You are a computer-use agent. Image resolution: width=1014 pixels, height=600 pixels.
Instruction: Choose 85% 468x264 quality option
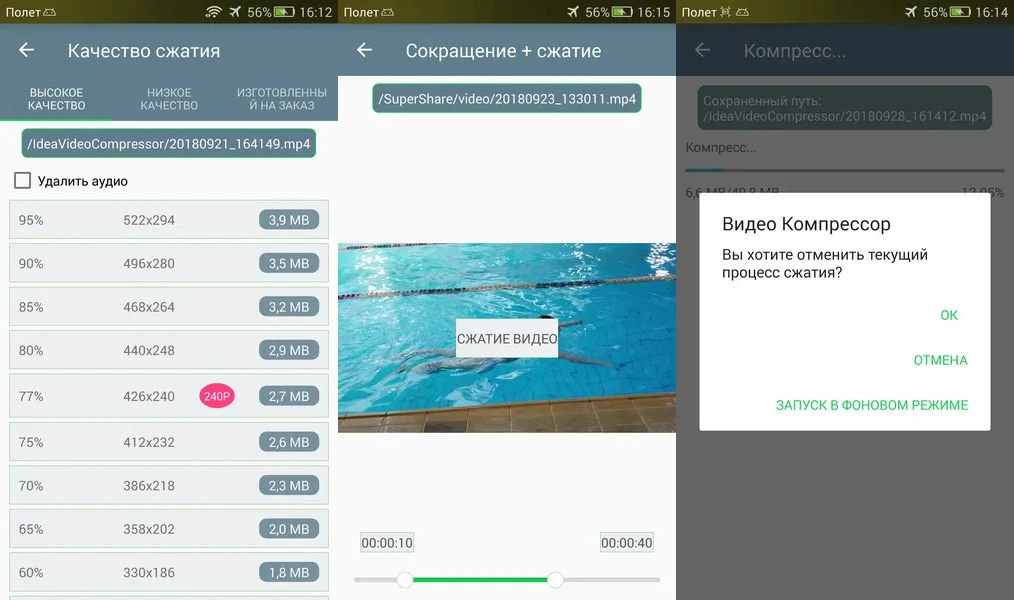click(169, 306)
